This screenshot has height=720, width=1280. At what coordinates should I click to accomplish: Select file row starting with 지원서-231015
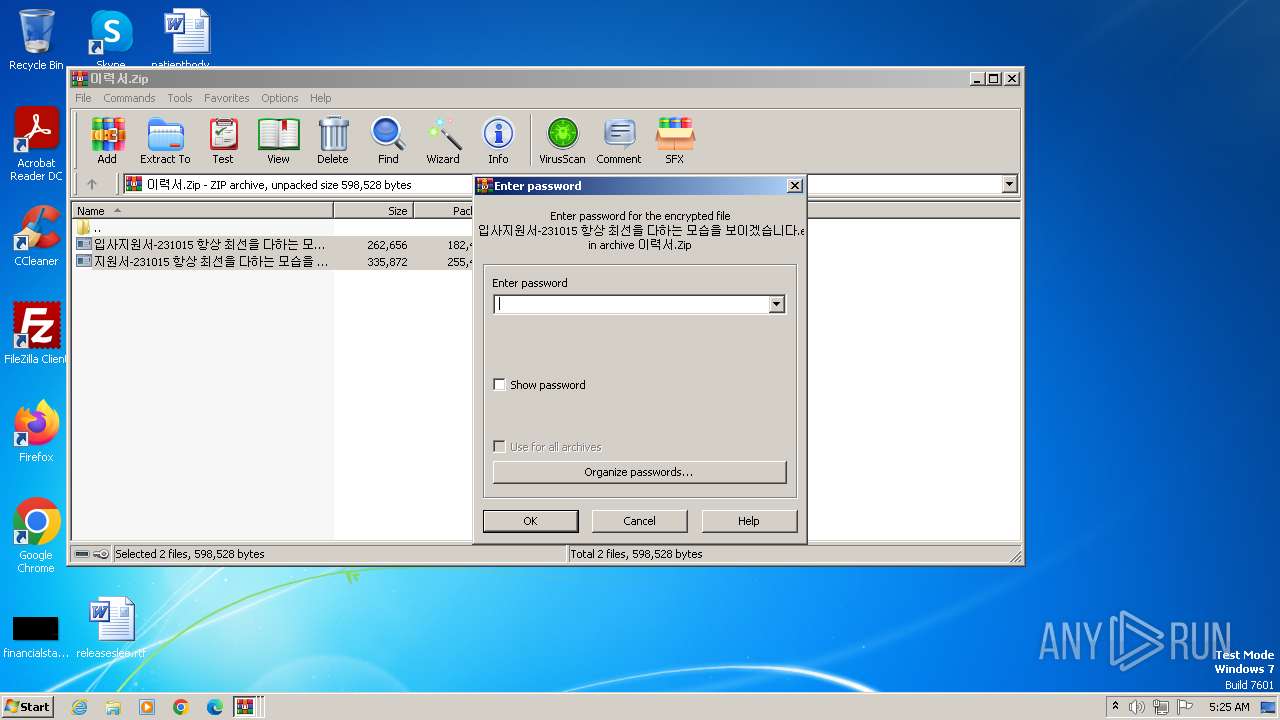pyautogui.click(x=201, y=261)
